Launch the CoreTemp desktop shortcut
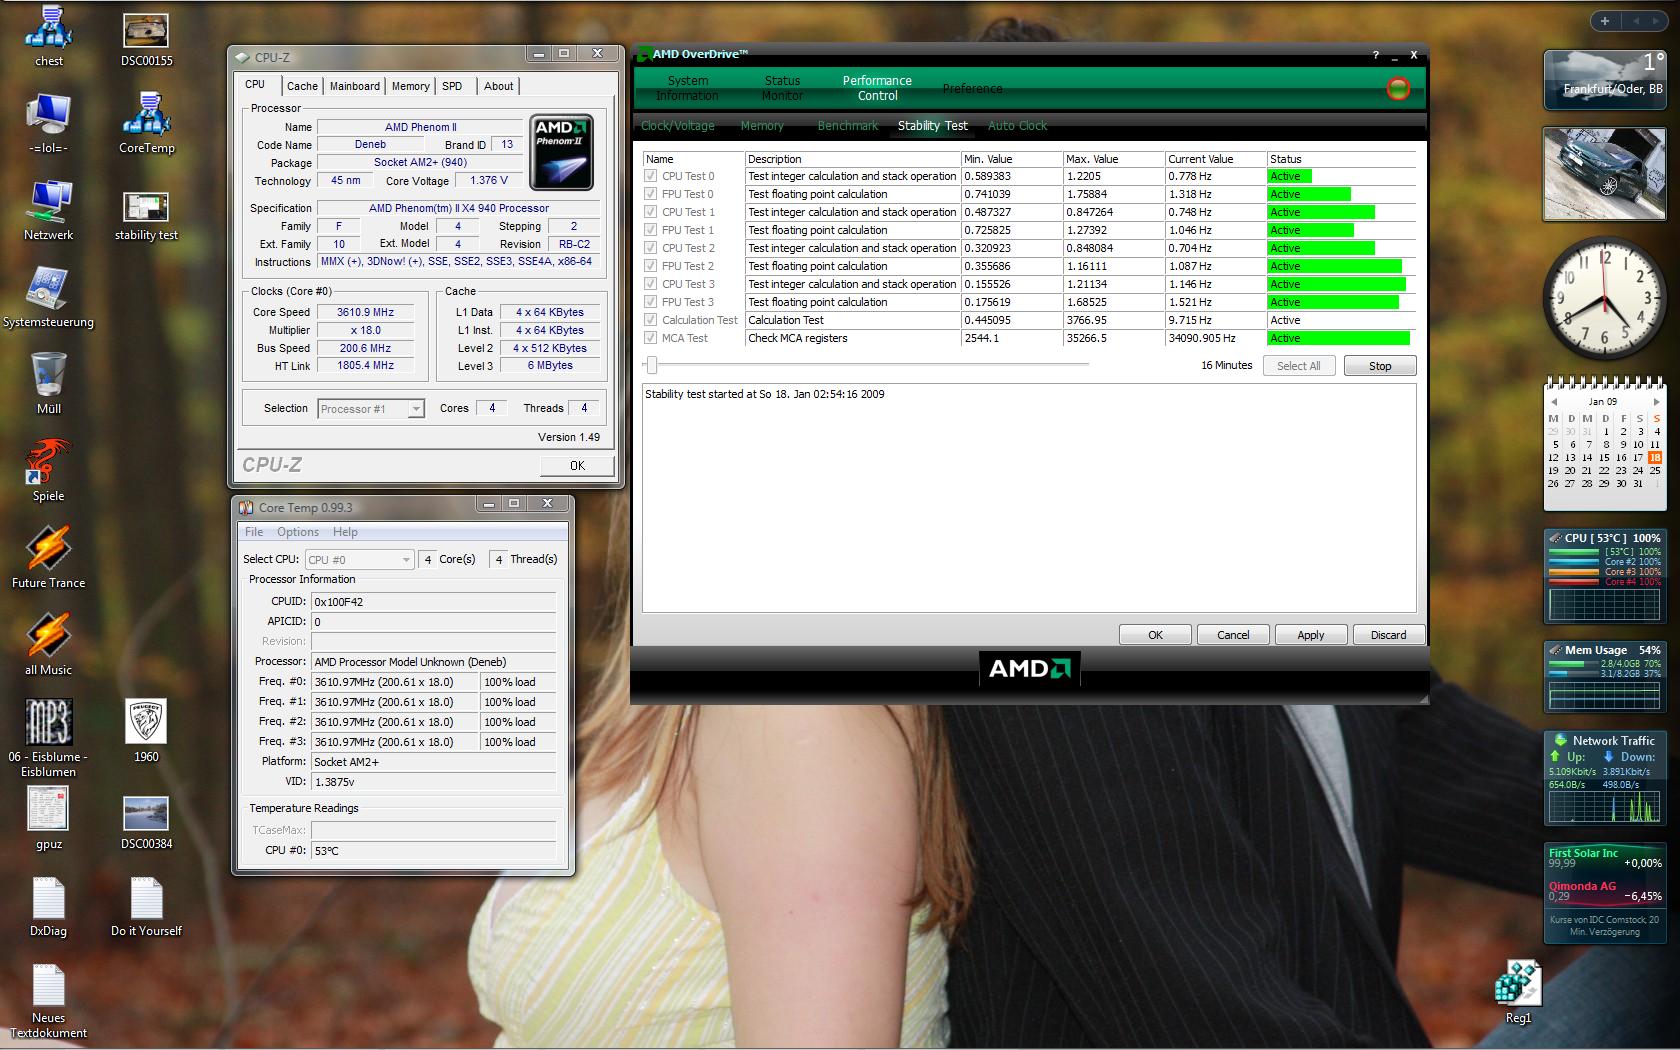1680x1050 pixels. click(x=147, y=122)
